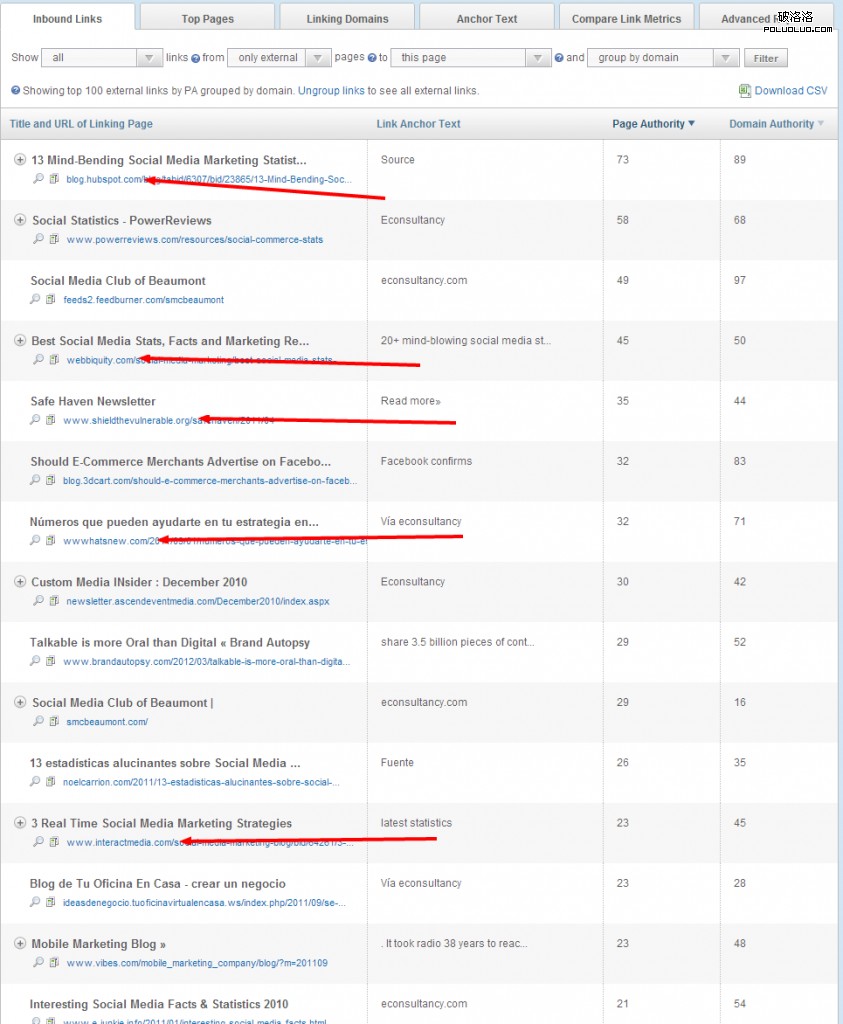
Task: Open the 'only external' source dropdown
Action: pos(280,58)
